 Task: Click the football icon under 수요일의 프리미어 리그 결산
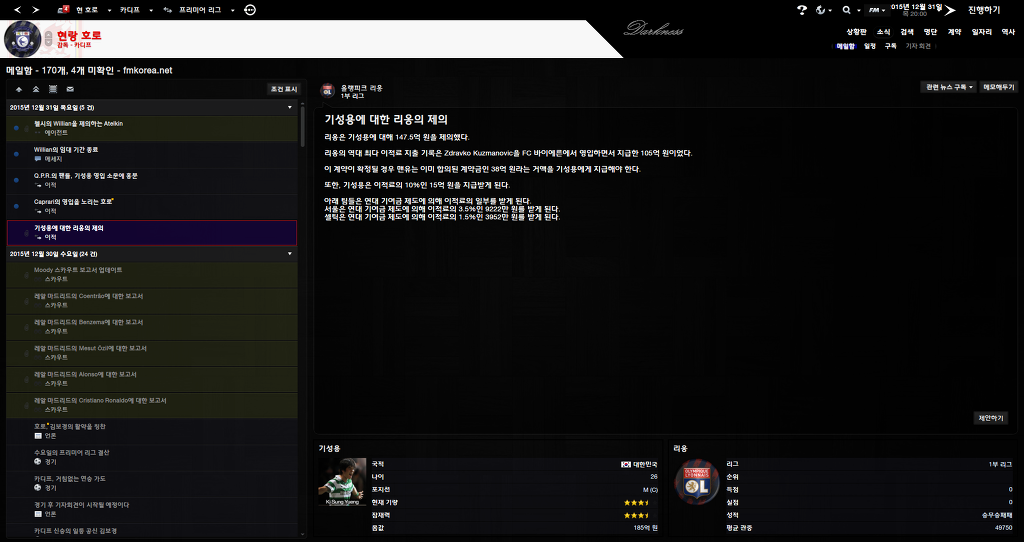coord(38,462)
